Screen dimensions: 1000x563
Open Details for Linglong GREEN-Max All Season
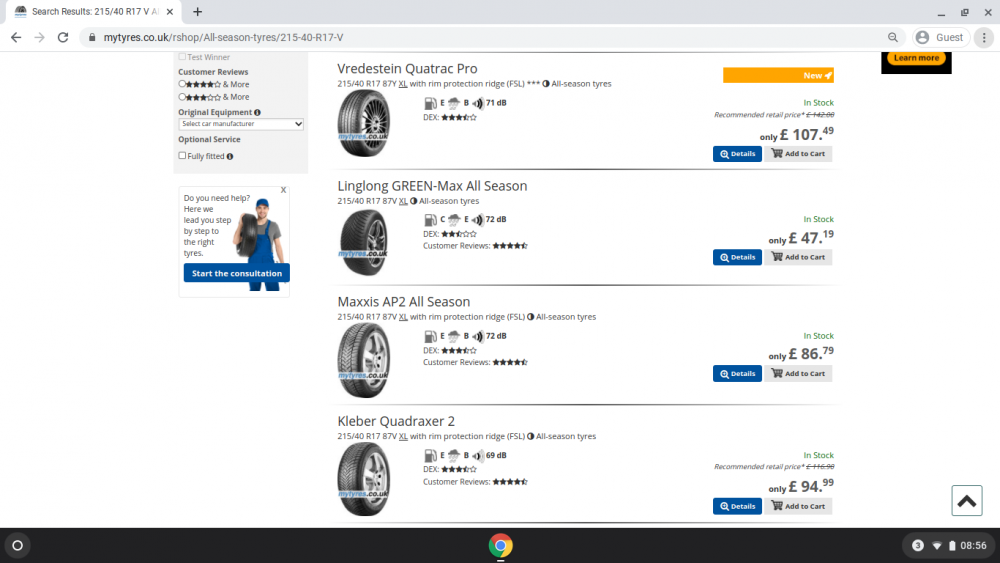[737, 257]
